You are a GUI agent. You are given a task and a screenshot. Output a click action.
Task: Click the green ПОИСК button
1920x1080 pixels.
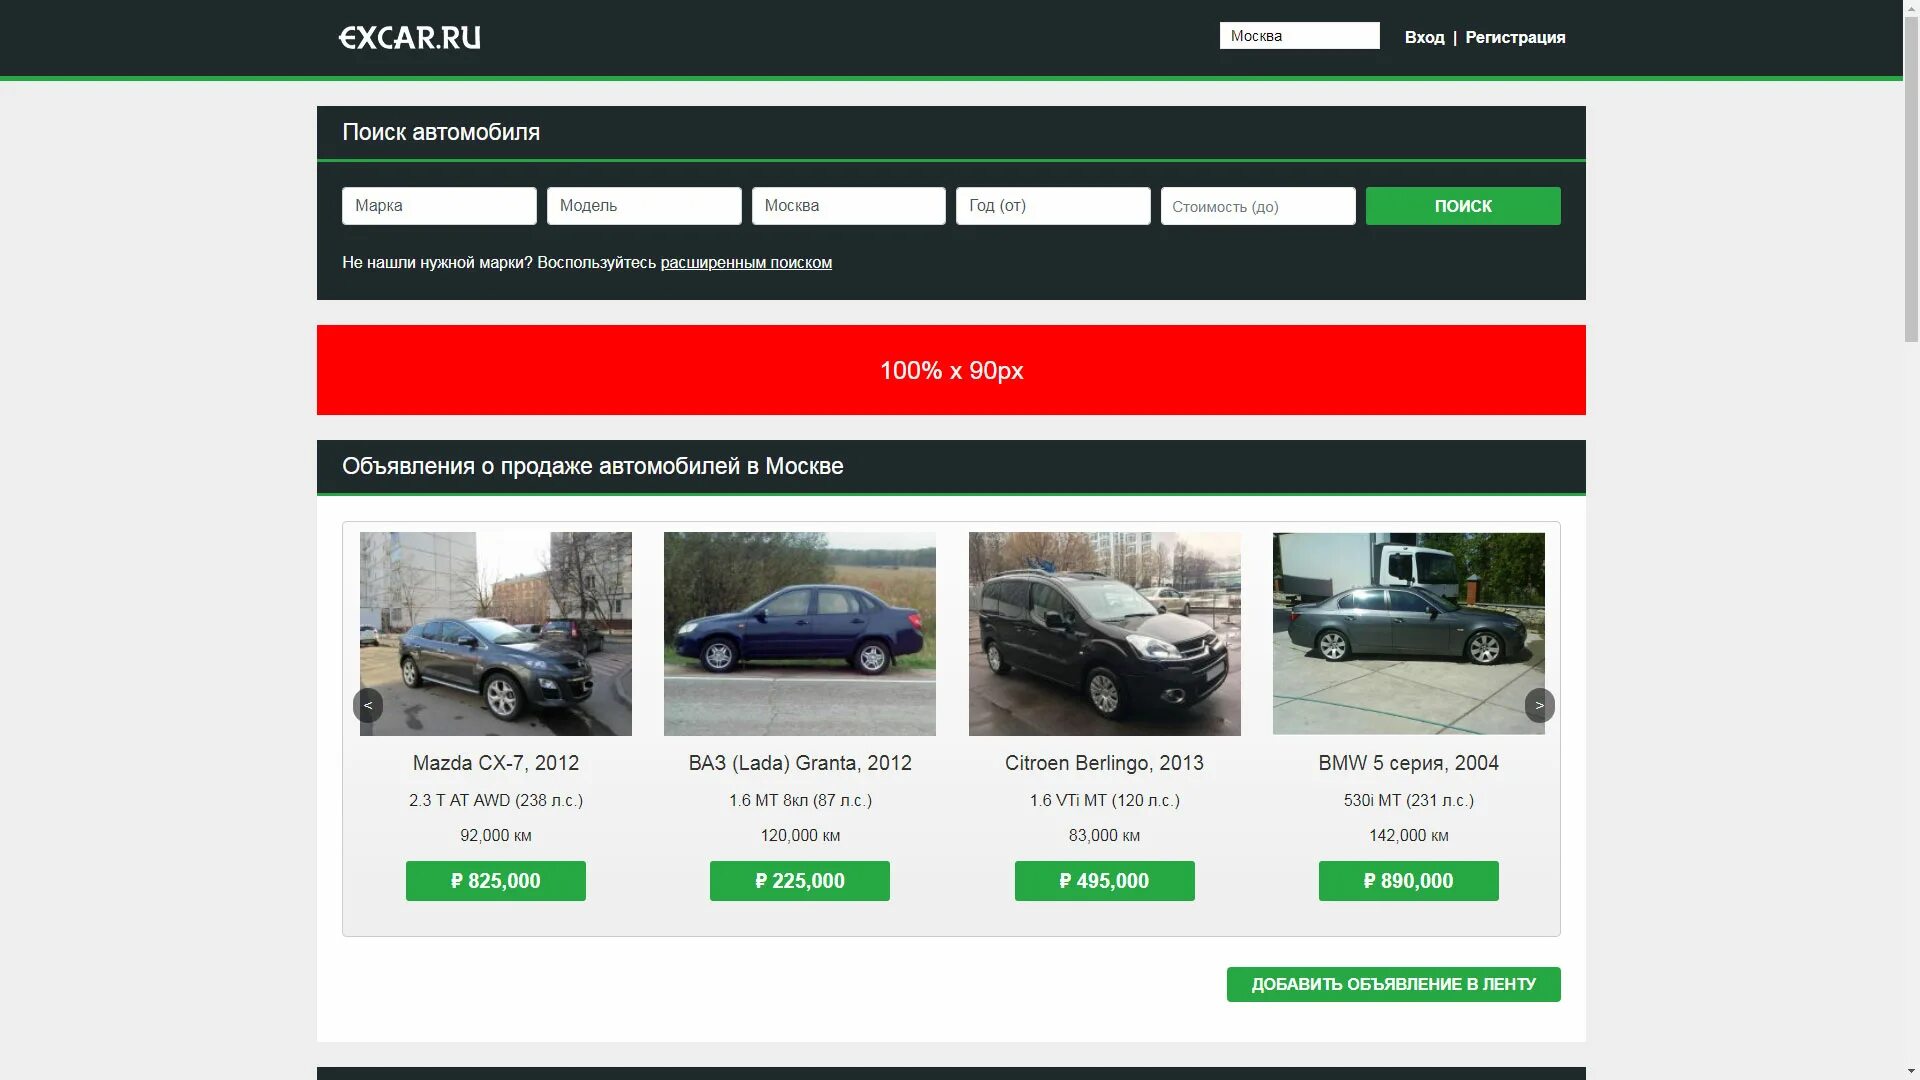tap(1463, 206)
